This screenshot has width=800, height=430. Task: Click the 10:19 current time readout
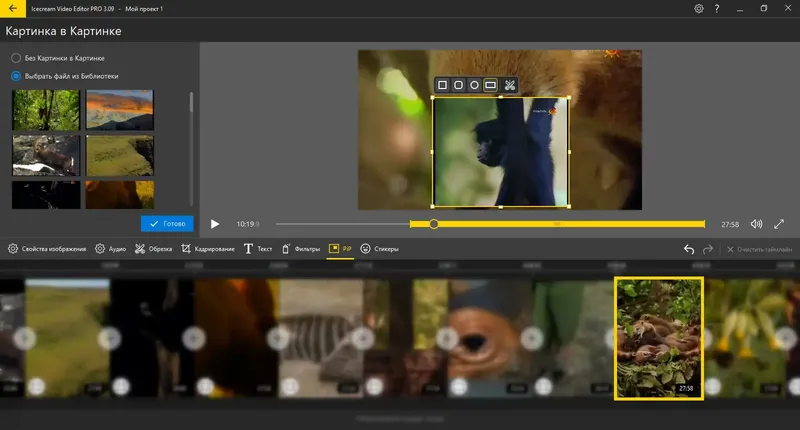tap(247, 224)
